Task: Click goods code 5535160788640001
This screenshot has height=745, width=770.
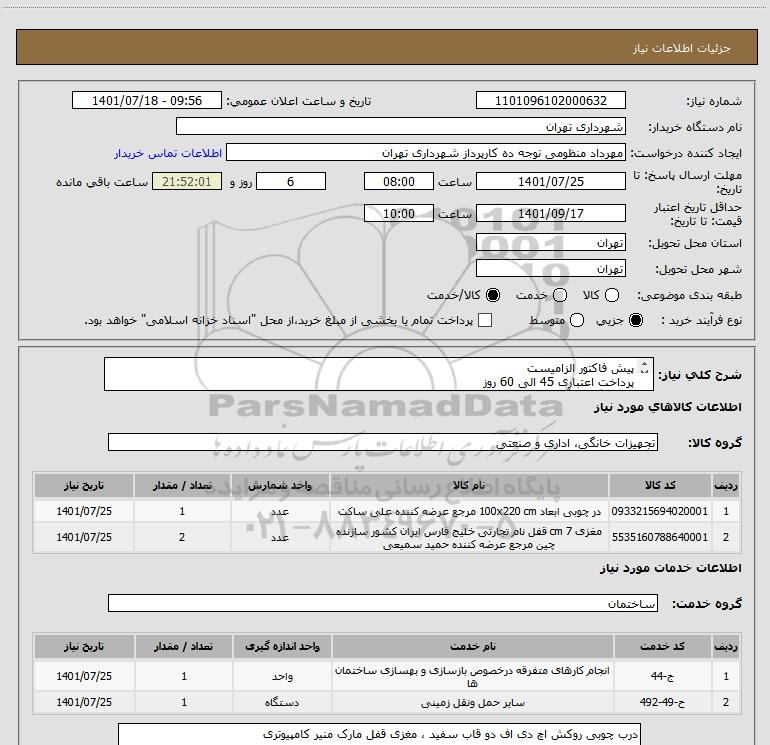Action: (x=660, y=537)
